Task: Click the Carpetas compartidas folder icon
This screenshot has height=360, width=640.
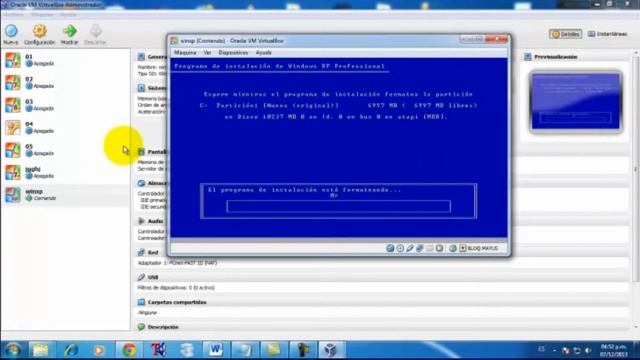Action: coord(141,302)
